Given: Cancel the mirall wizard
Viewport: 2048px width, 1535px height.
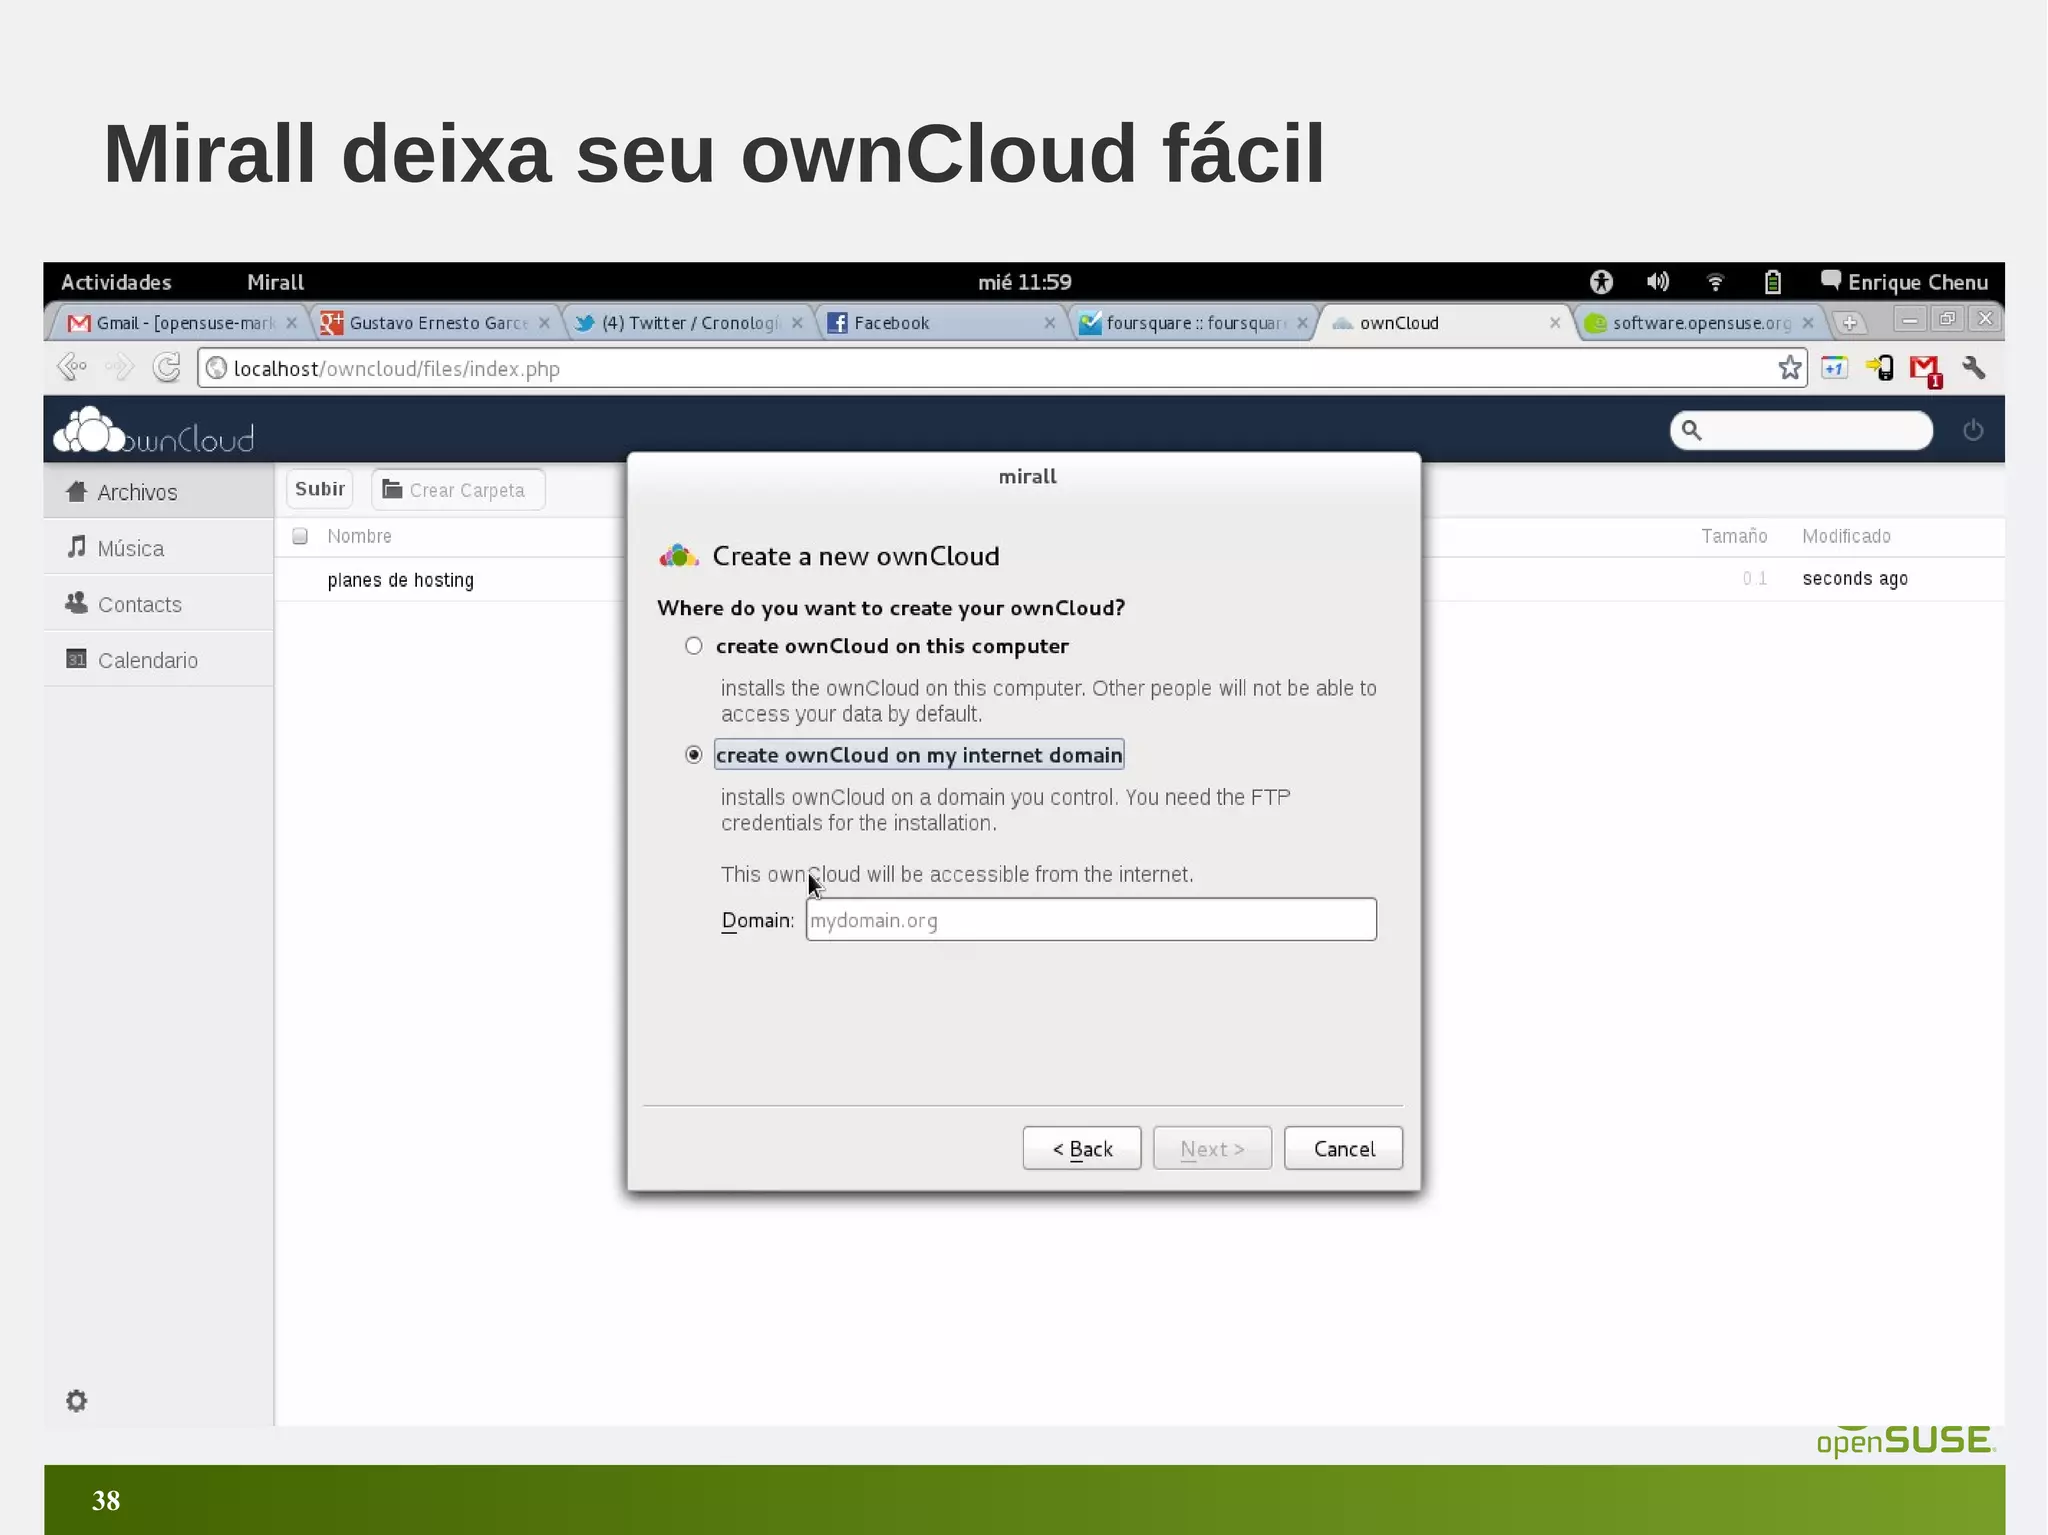Looking at the screenshot, I should 1343,1149.
